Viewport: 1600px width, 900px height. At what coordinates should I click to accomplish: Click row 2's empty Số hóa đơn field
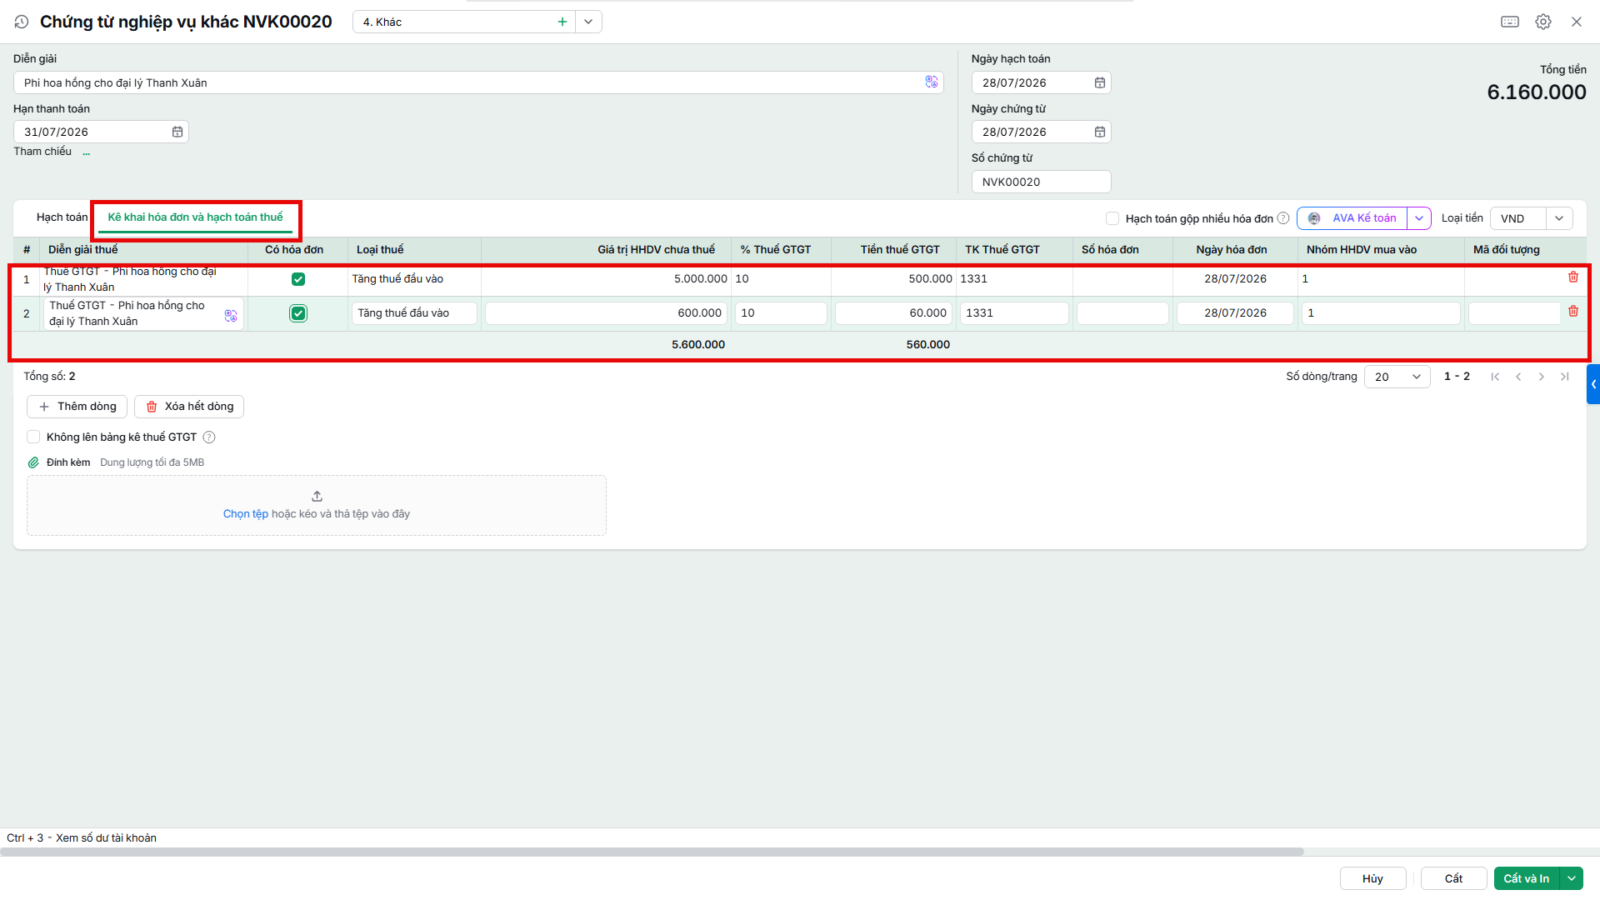(x=1122, y=313)
